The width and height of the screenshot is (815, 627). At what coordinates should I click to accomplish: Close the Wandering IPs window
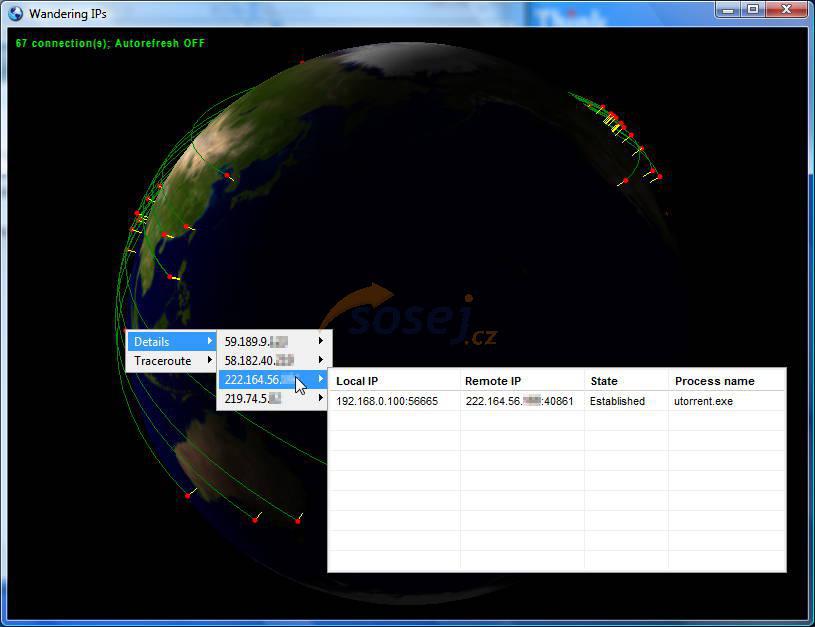tap(787, 10)
